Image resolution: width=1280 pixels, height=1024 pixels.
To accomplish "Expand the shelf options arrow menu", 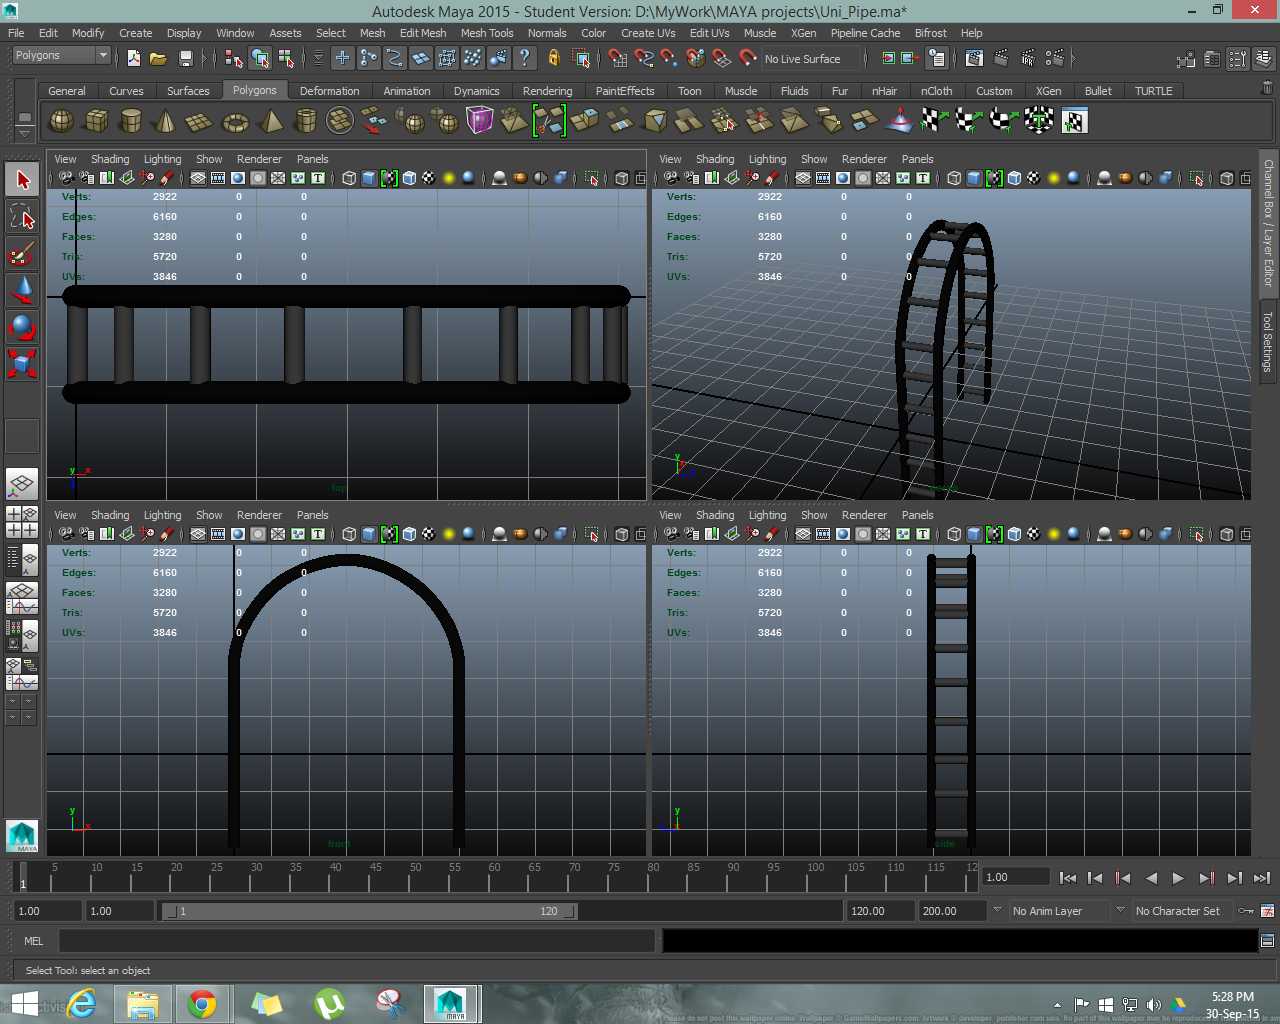I will coord(24,133).
